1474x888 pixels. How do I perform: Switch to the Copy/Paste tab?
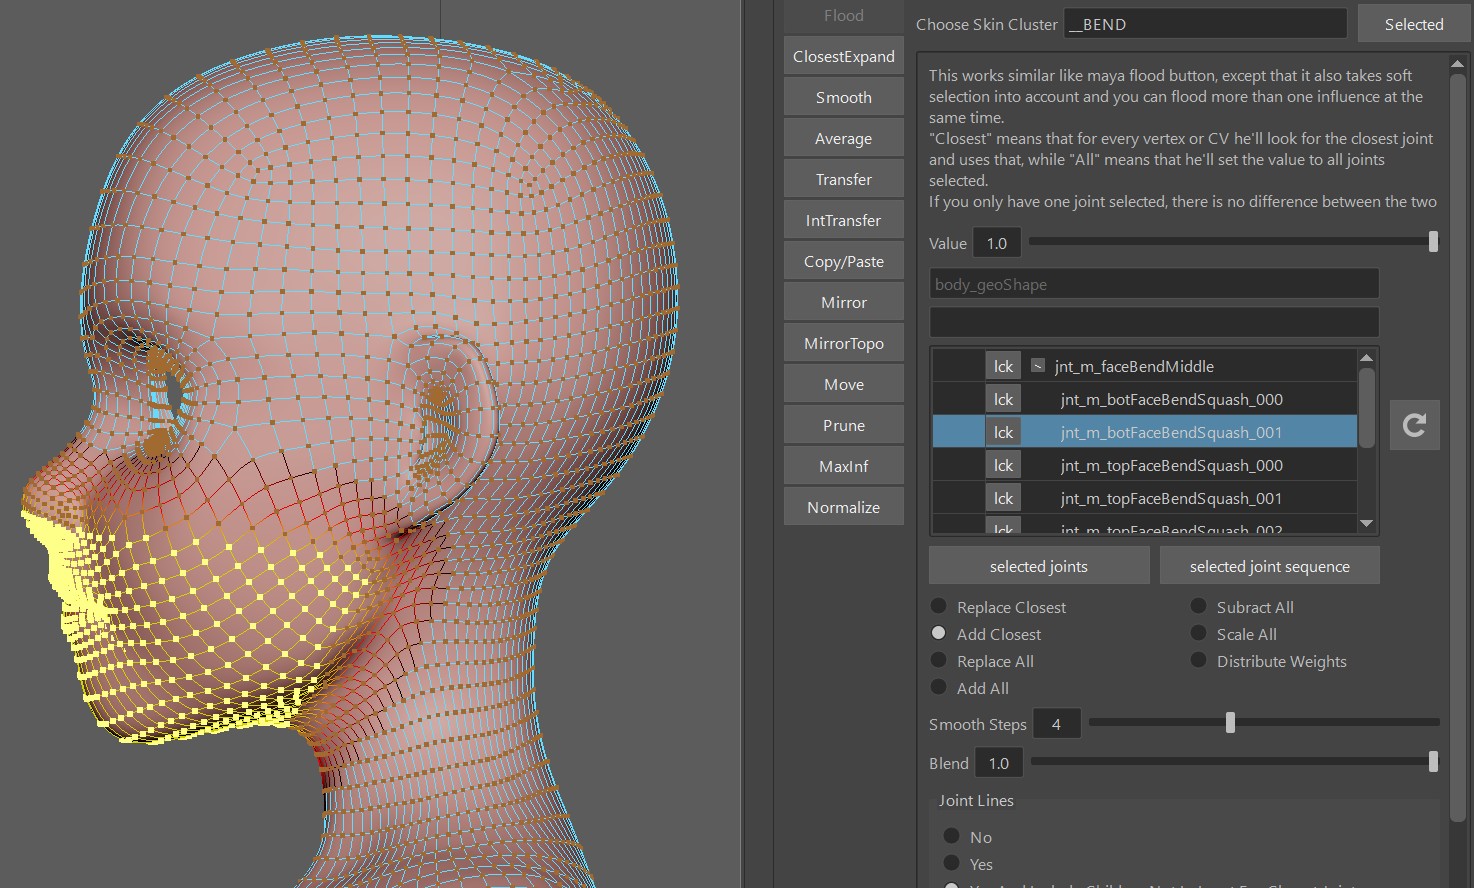(843, 261)
